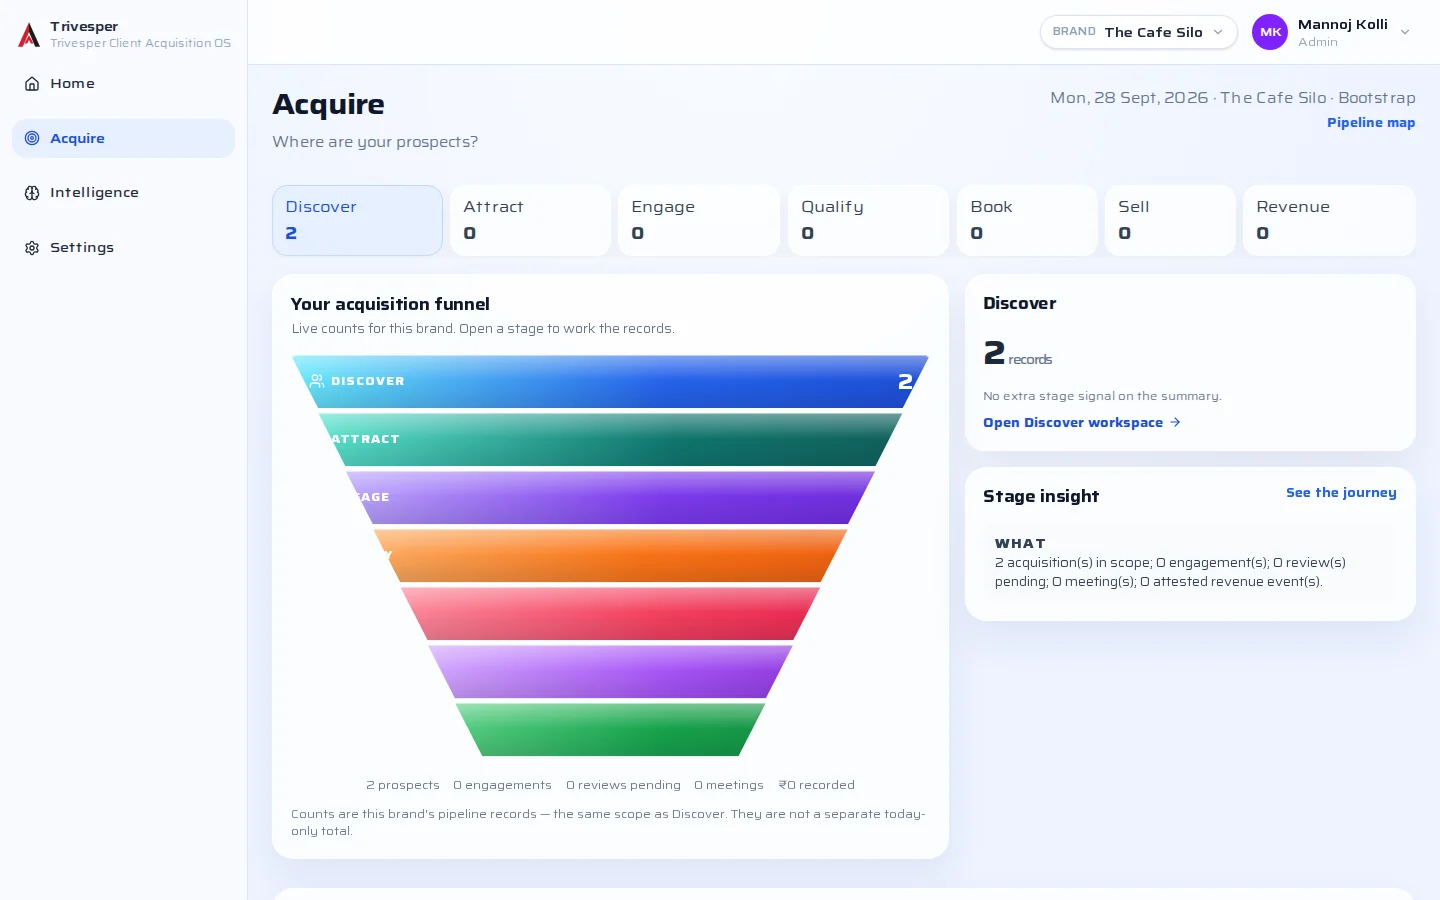Go to Home in the sidebar
The image size is (1440, 900).
[x=123, y=84]
